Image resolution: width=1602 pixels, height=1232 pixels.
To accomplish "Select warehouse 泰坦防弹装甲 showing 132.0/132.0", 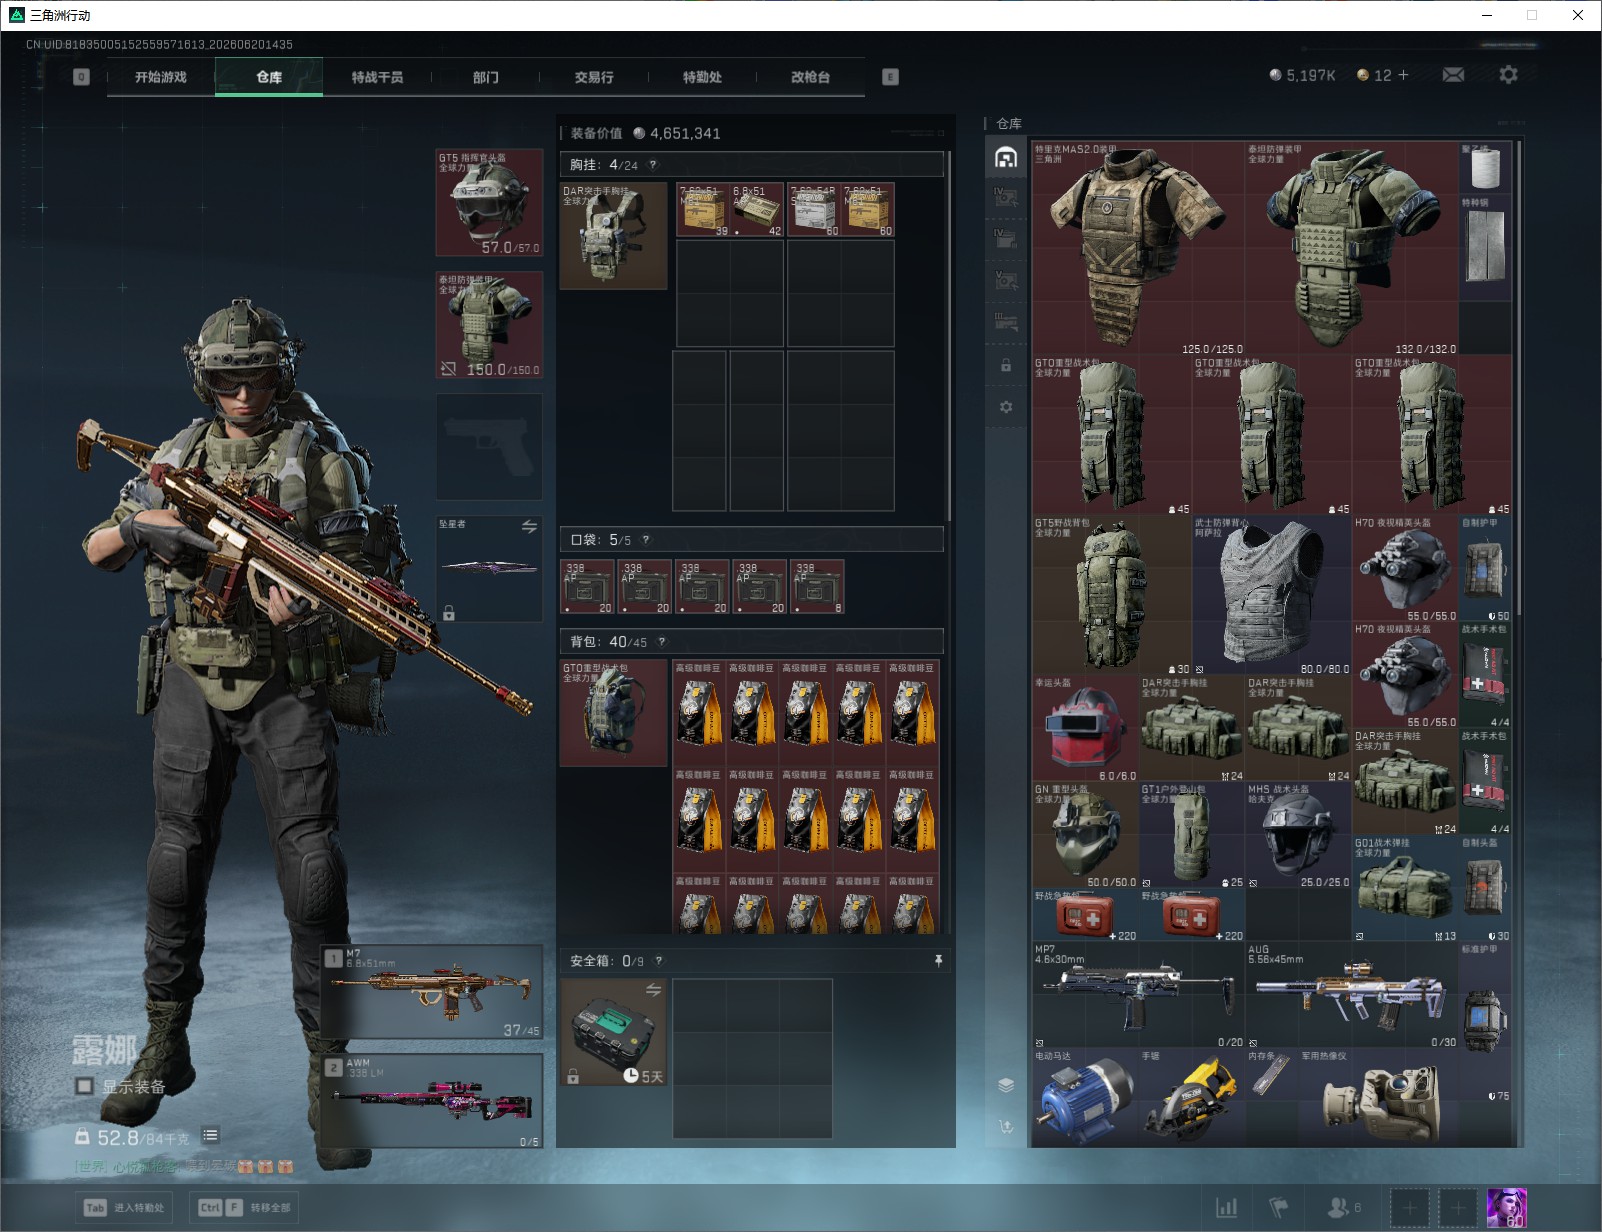I will (x=1352, y=248).
